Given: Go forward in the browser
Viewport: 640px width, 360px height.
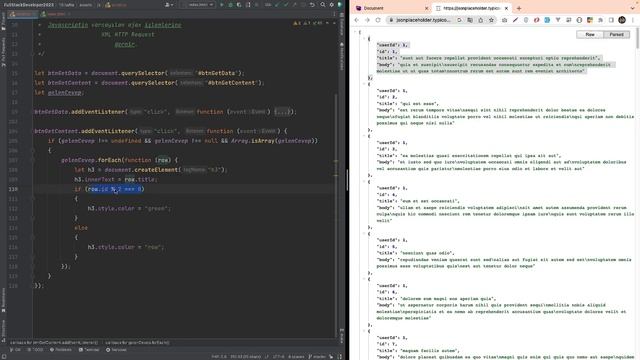Looking at the screenshot, I should [x=367, y=20].
